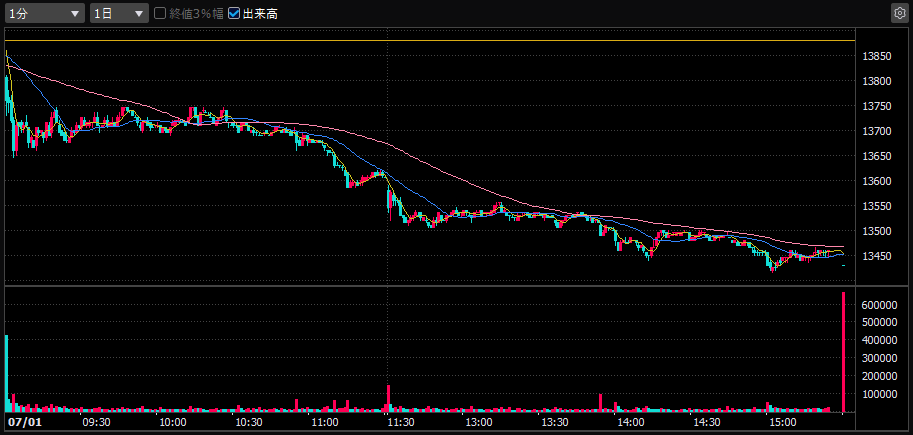Select the 11:00 time axis label
The height and width of the screenshot is (435, 913).
[325, 421]
